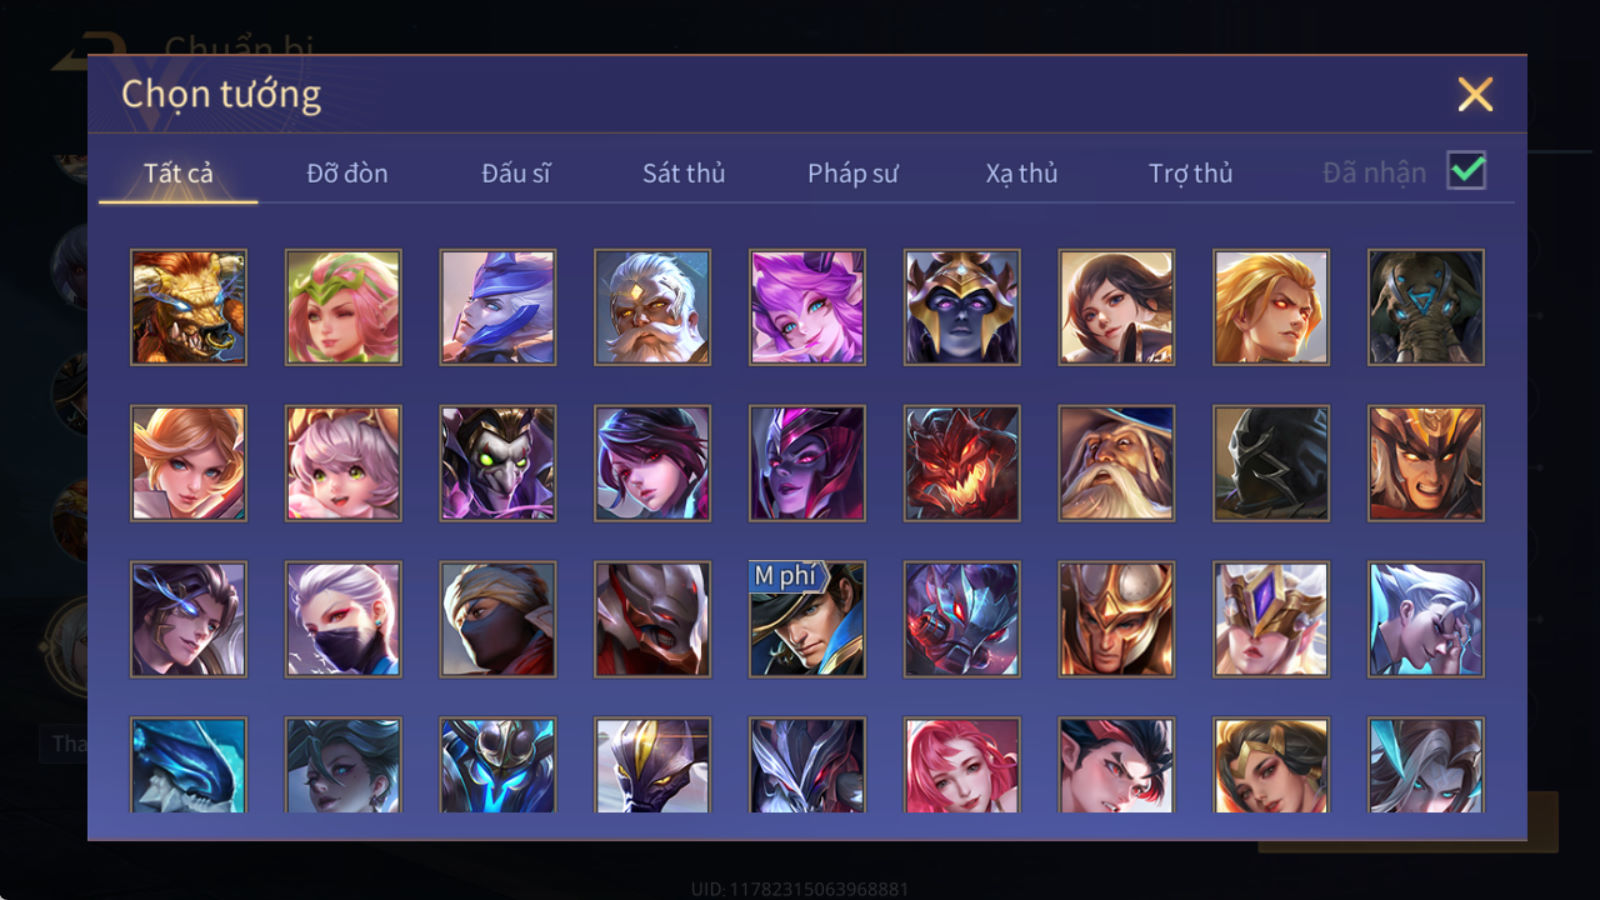Select the purple-haired girl hero portrait
Screen dimensions: 1600x900
(x=807, y=307)
